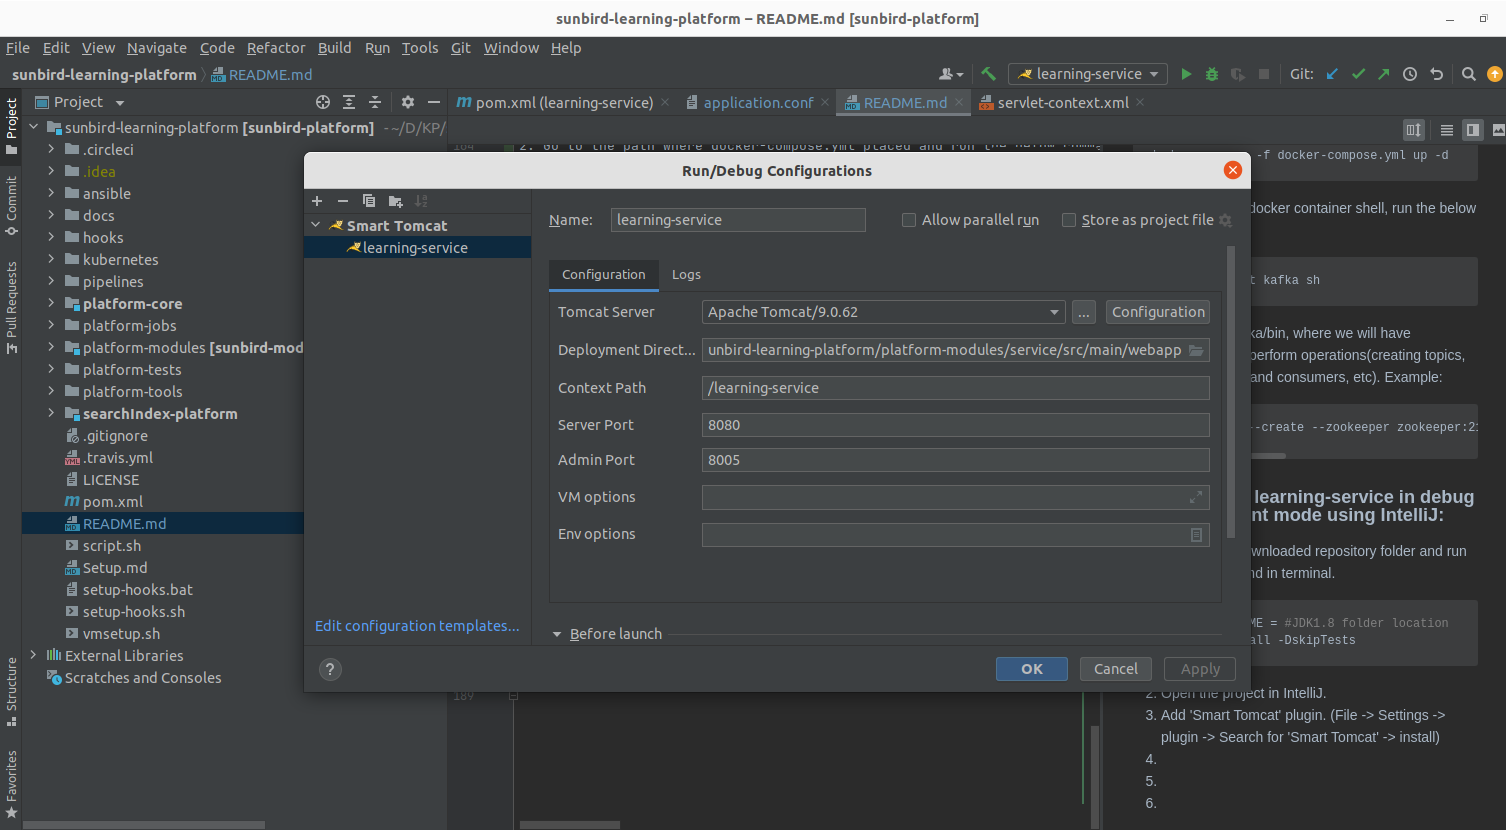Switch to servlet-context.xml editor tab
This screenshot has width=1506, height=830.
coord(1063,102)
